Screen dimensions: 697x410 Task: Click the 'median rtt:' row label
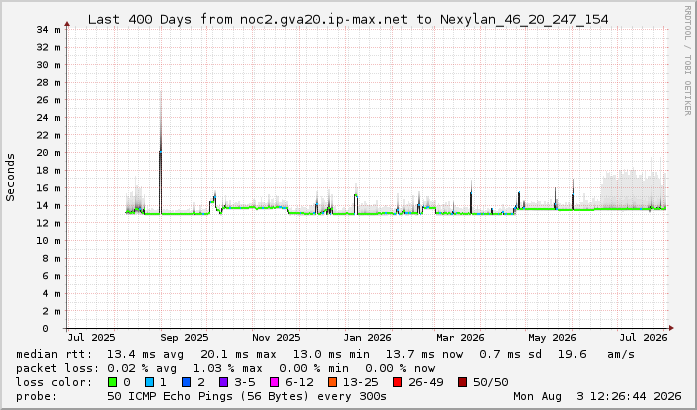pos(54,354)
